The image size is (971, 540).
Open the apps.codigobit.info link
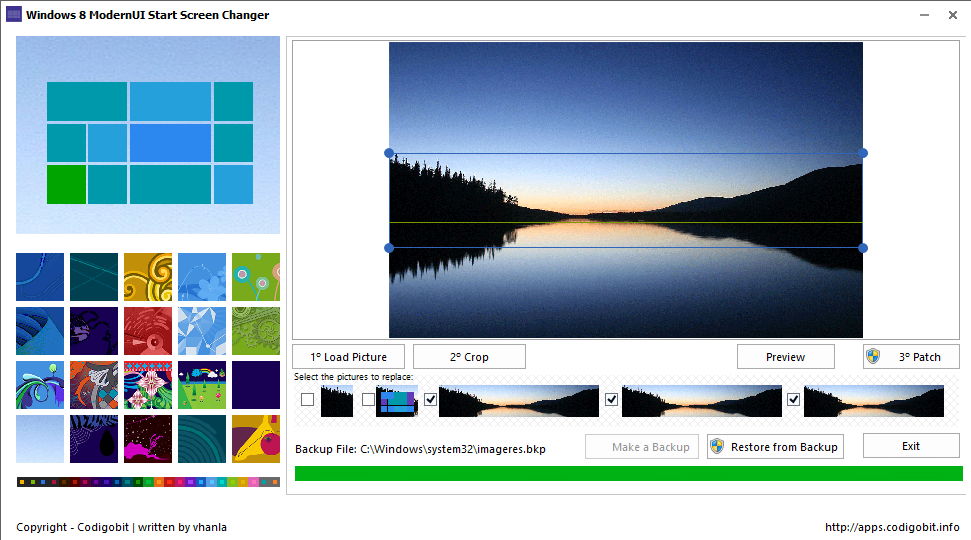(x=892, y=527)
